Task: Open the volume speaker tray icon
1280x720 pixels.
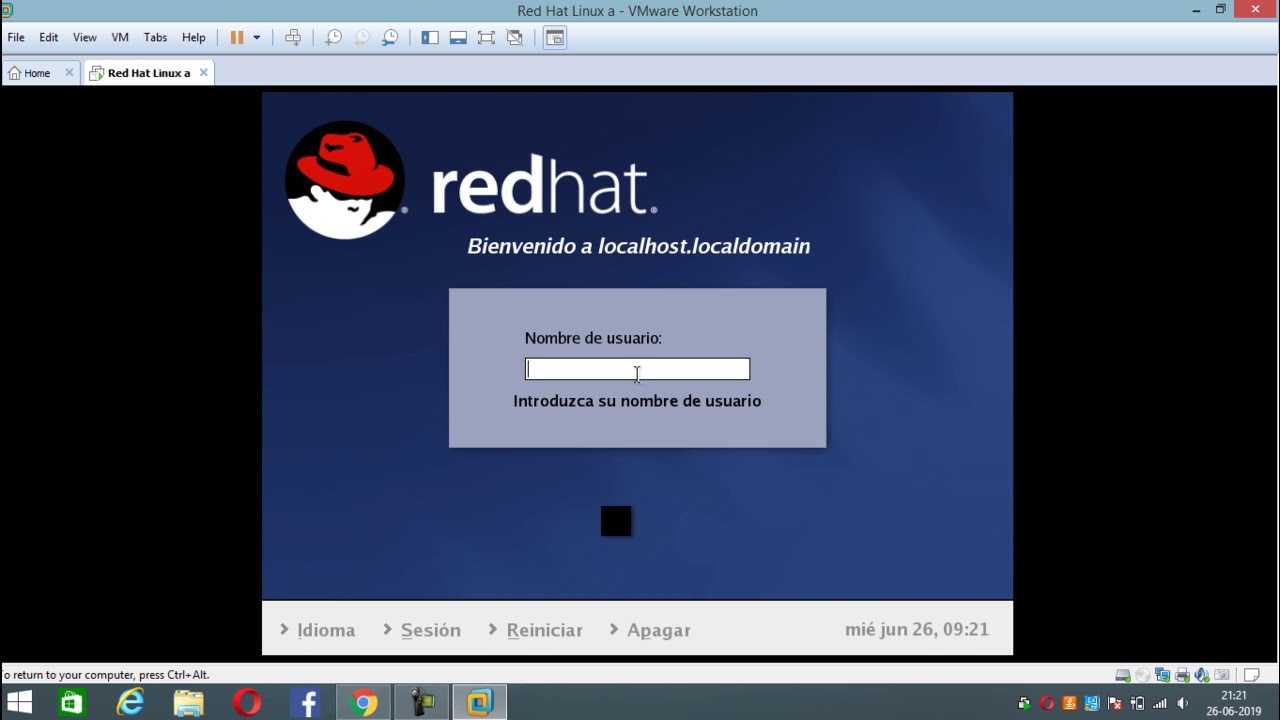Action: click(x=1182, y=703)
